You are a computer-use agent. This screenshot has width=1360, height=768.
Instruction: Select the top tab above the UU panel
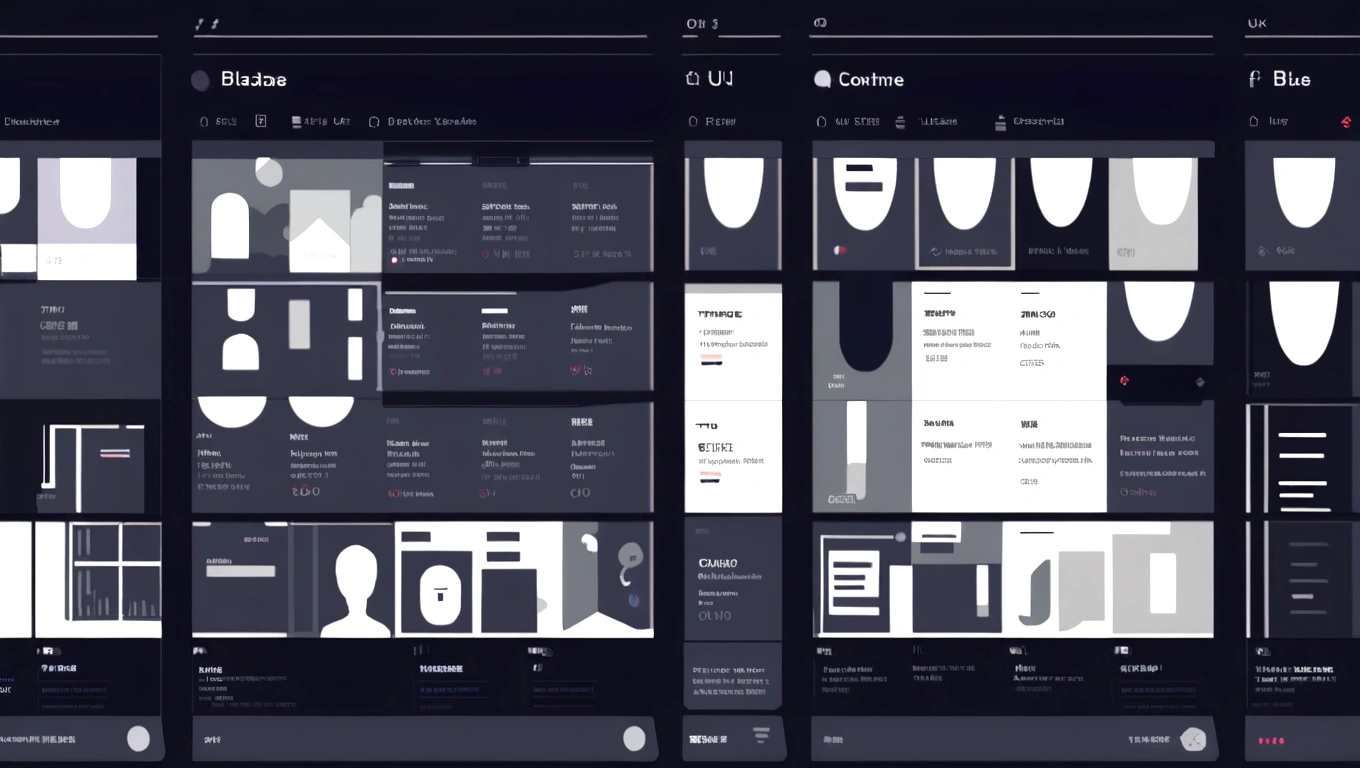702,23
